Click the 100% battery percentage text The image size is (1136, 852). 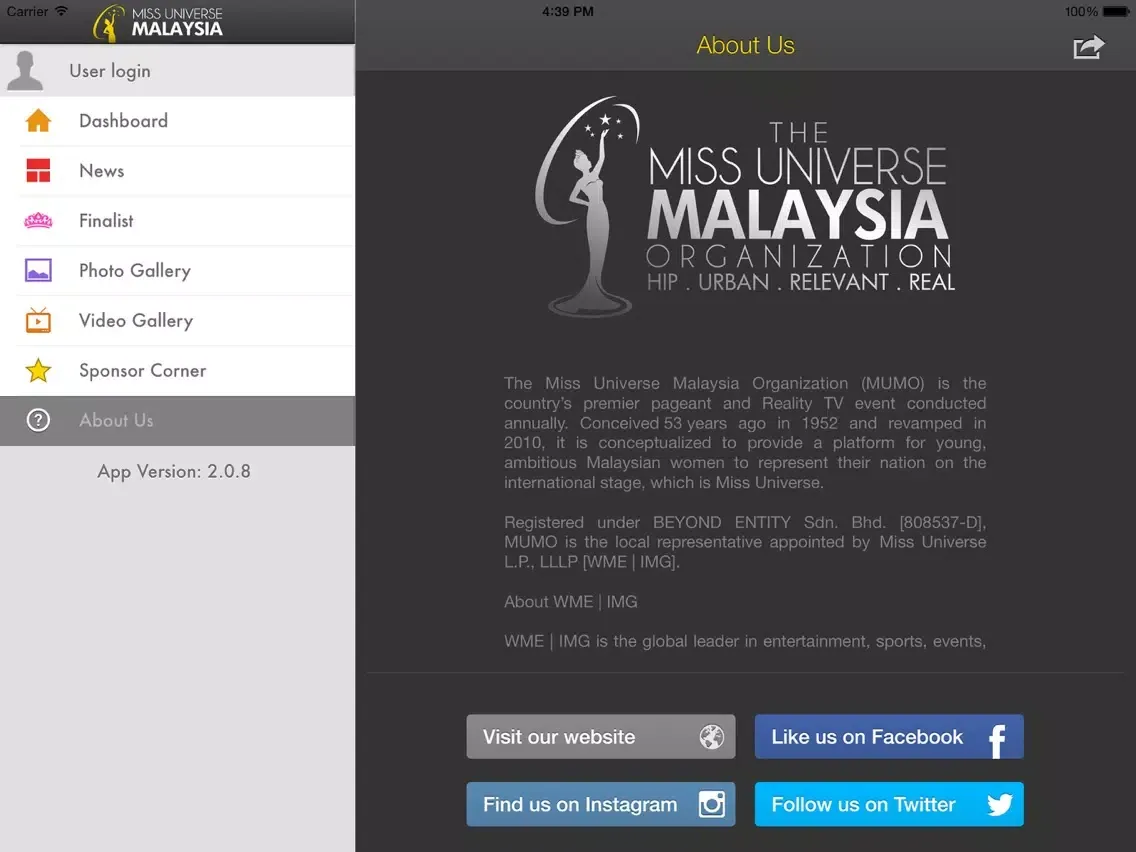click(1082, 12)
